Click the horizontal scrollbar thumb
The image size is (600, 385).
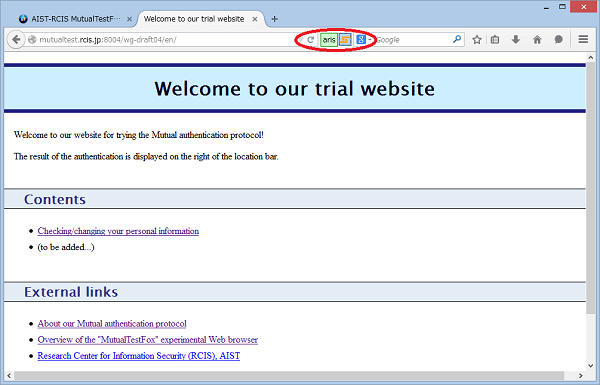[289, 375]
